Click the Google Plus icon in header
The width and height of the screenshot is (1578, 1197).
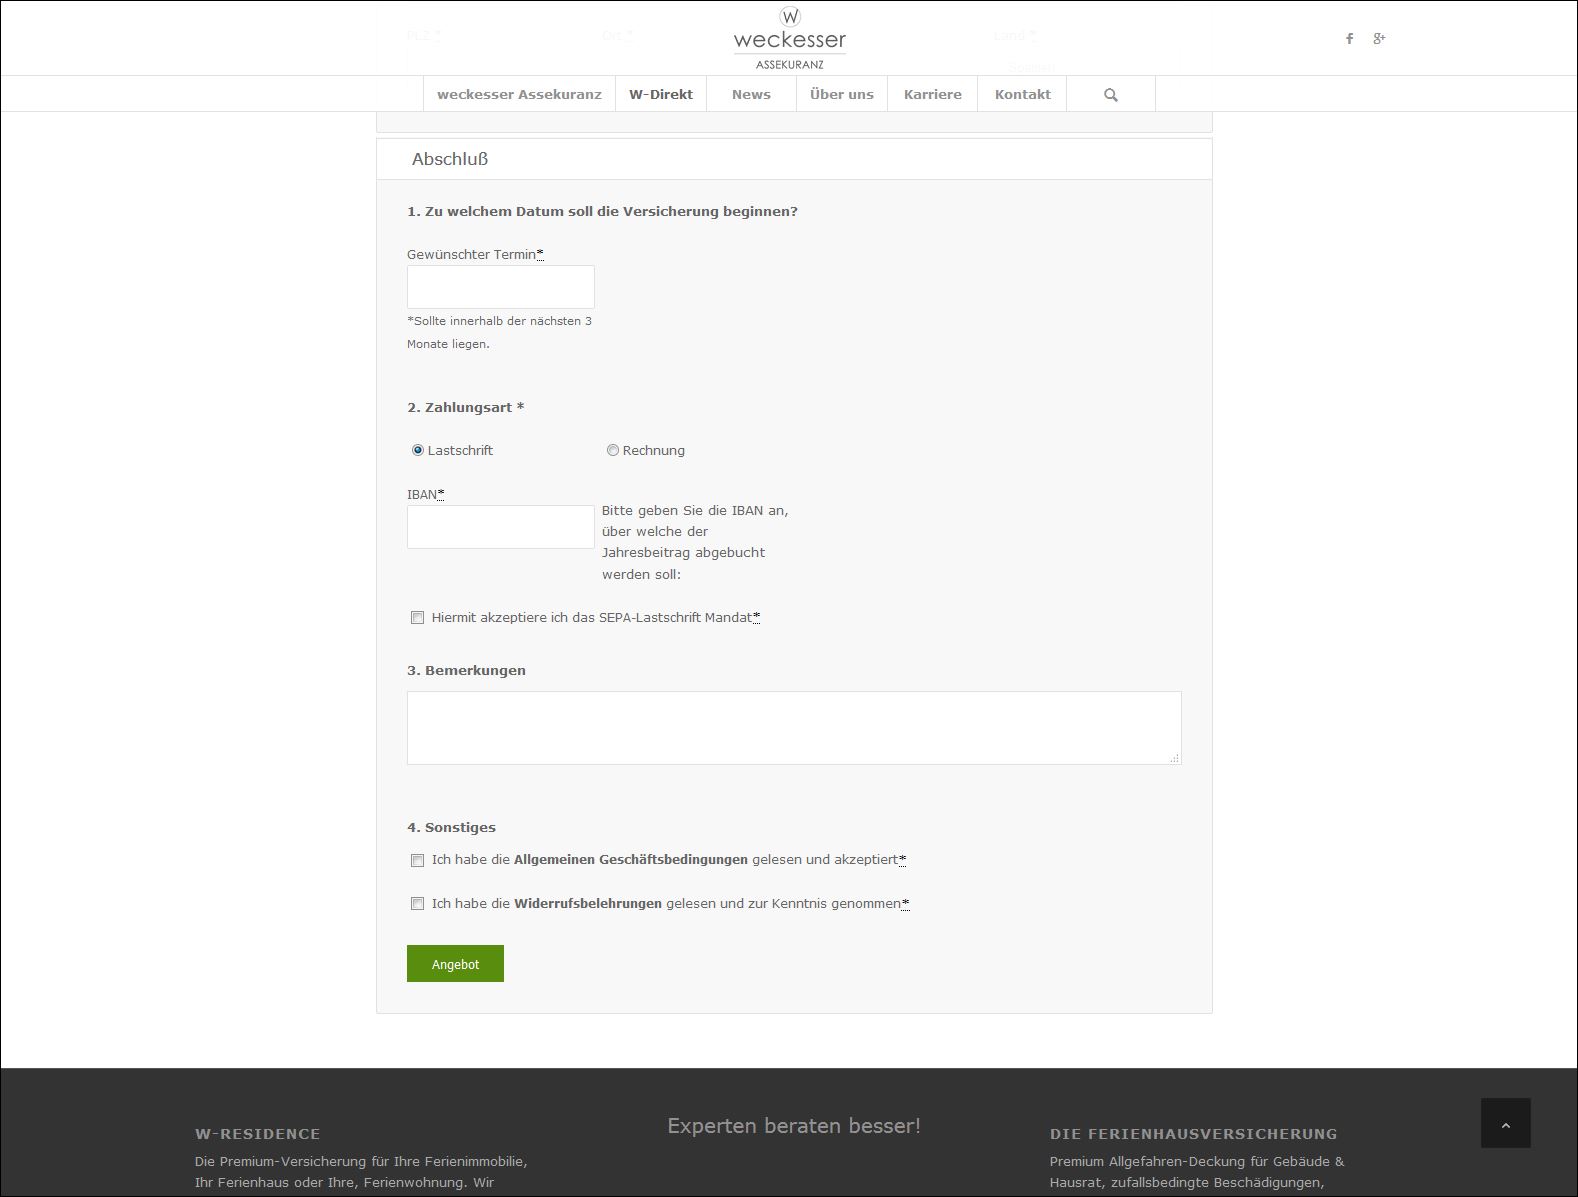pos(1379,39)
